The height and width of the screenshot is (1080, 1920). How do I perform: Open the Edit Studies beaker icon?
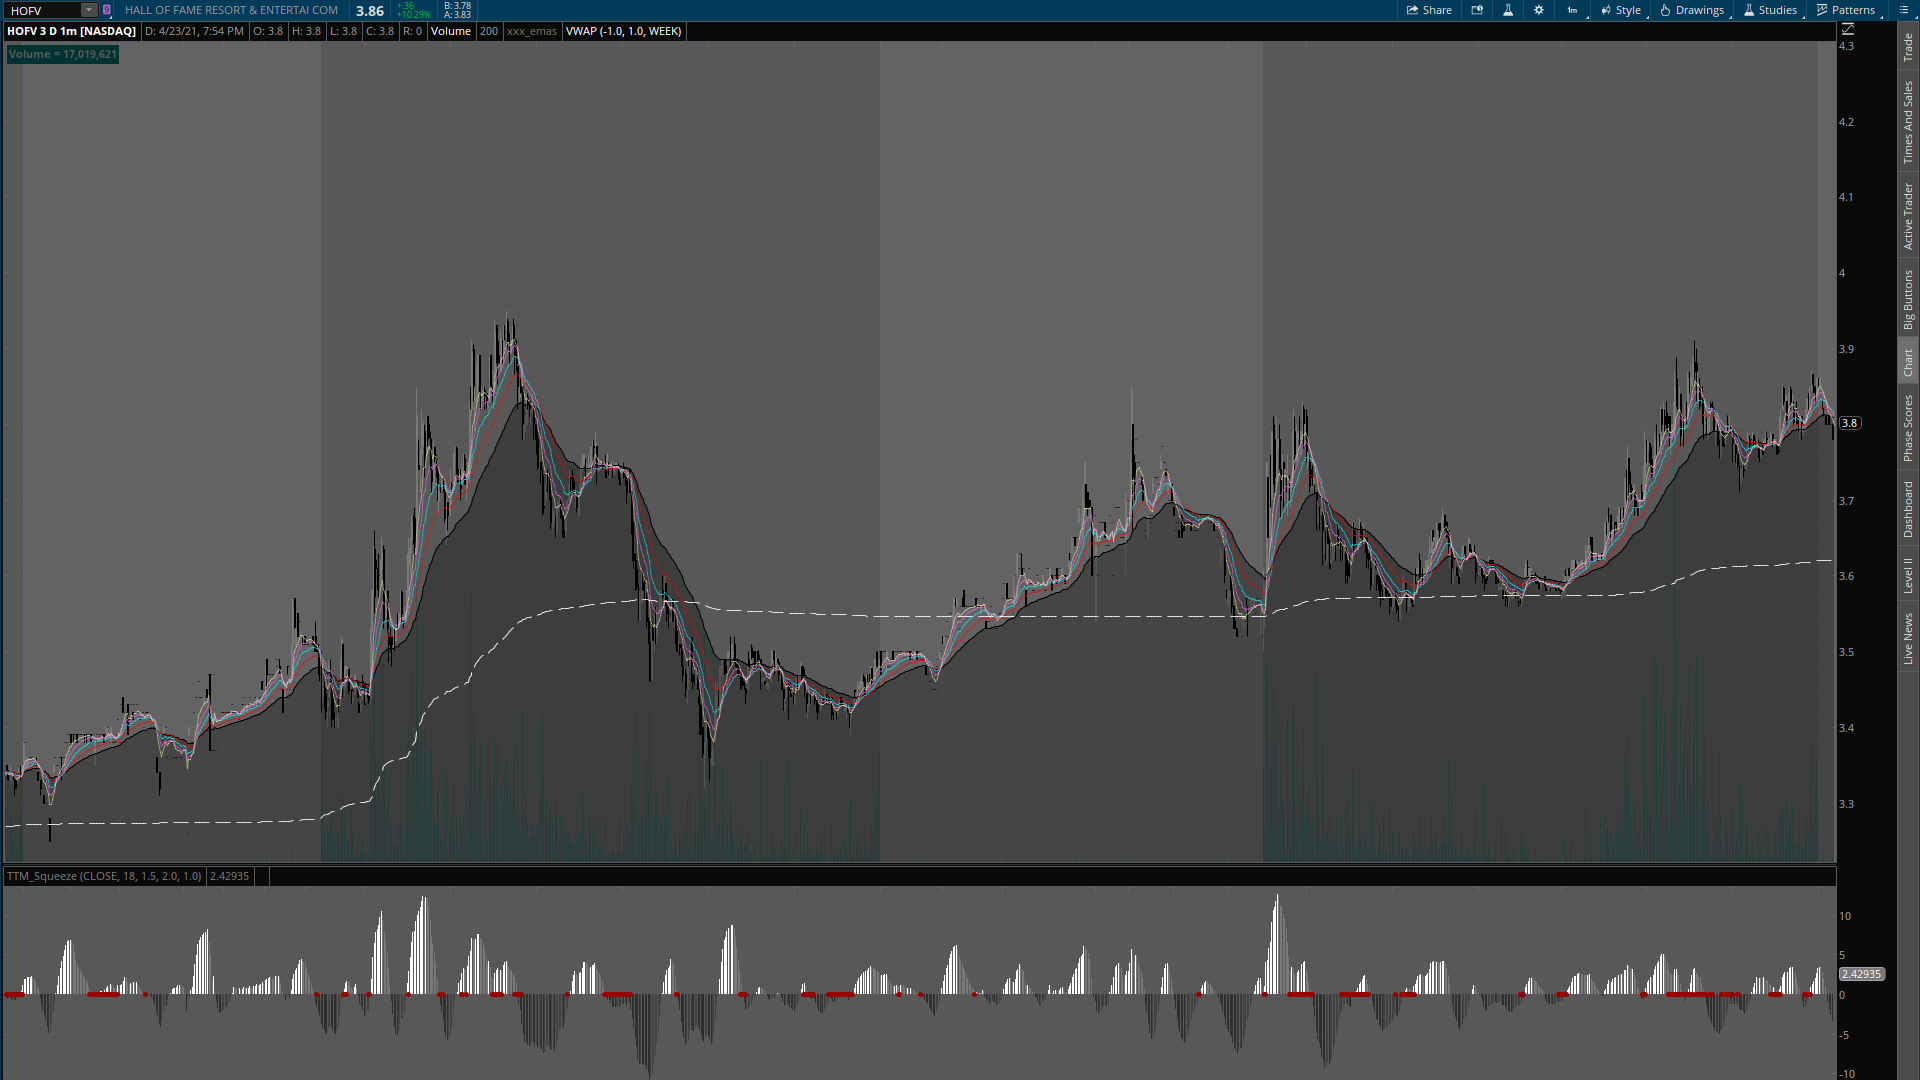[1508, 10]
